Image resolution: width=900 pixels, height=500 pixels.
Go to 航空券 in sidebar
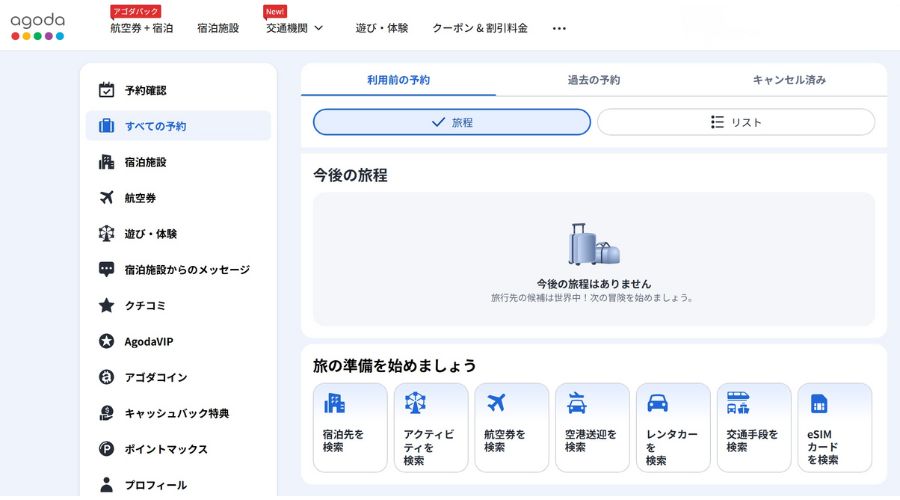pyautogui.click(x=178, y=197)
